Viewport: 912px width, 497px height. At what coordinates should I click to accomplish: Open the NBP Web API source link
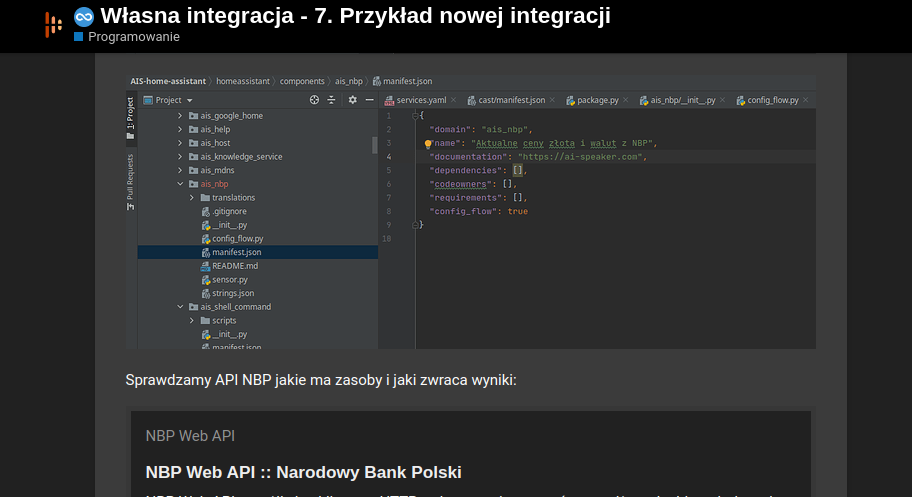(190, 436)
